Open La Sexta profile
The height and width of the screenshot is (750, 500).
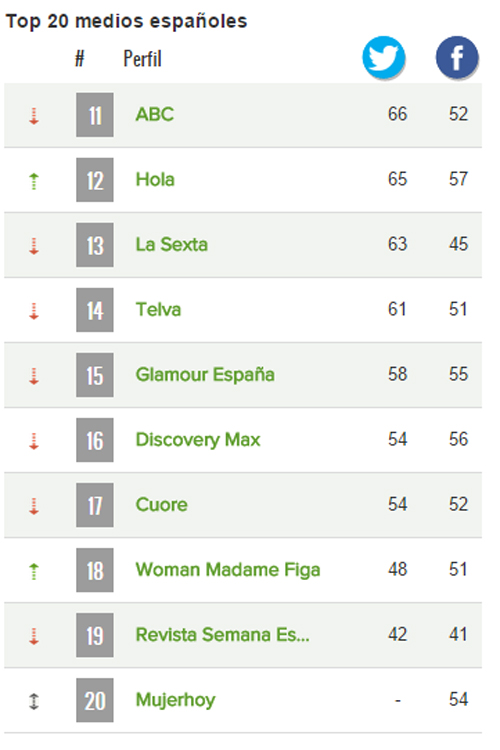(172, 244)
